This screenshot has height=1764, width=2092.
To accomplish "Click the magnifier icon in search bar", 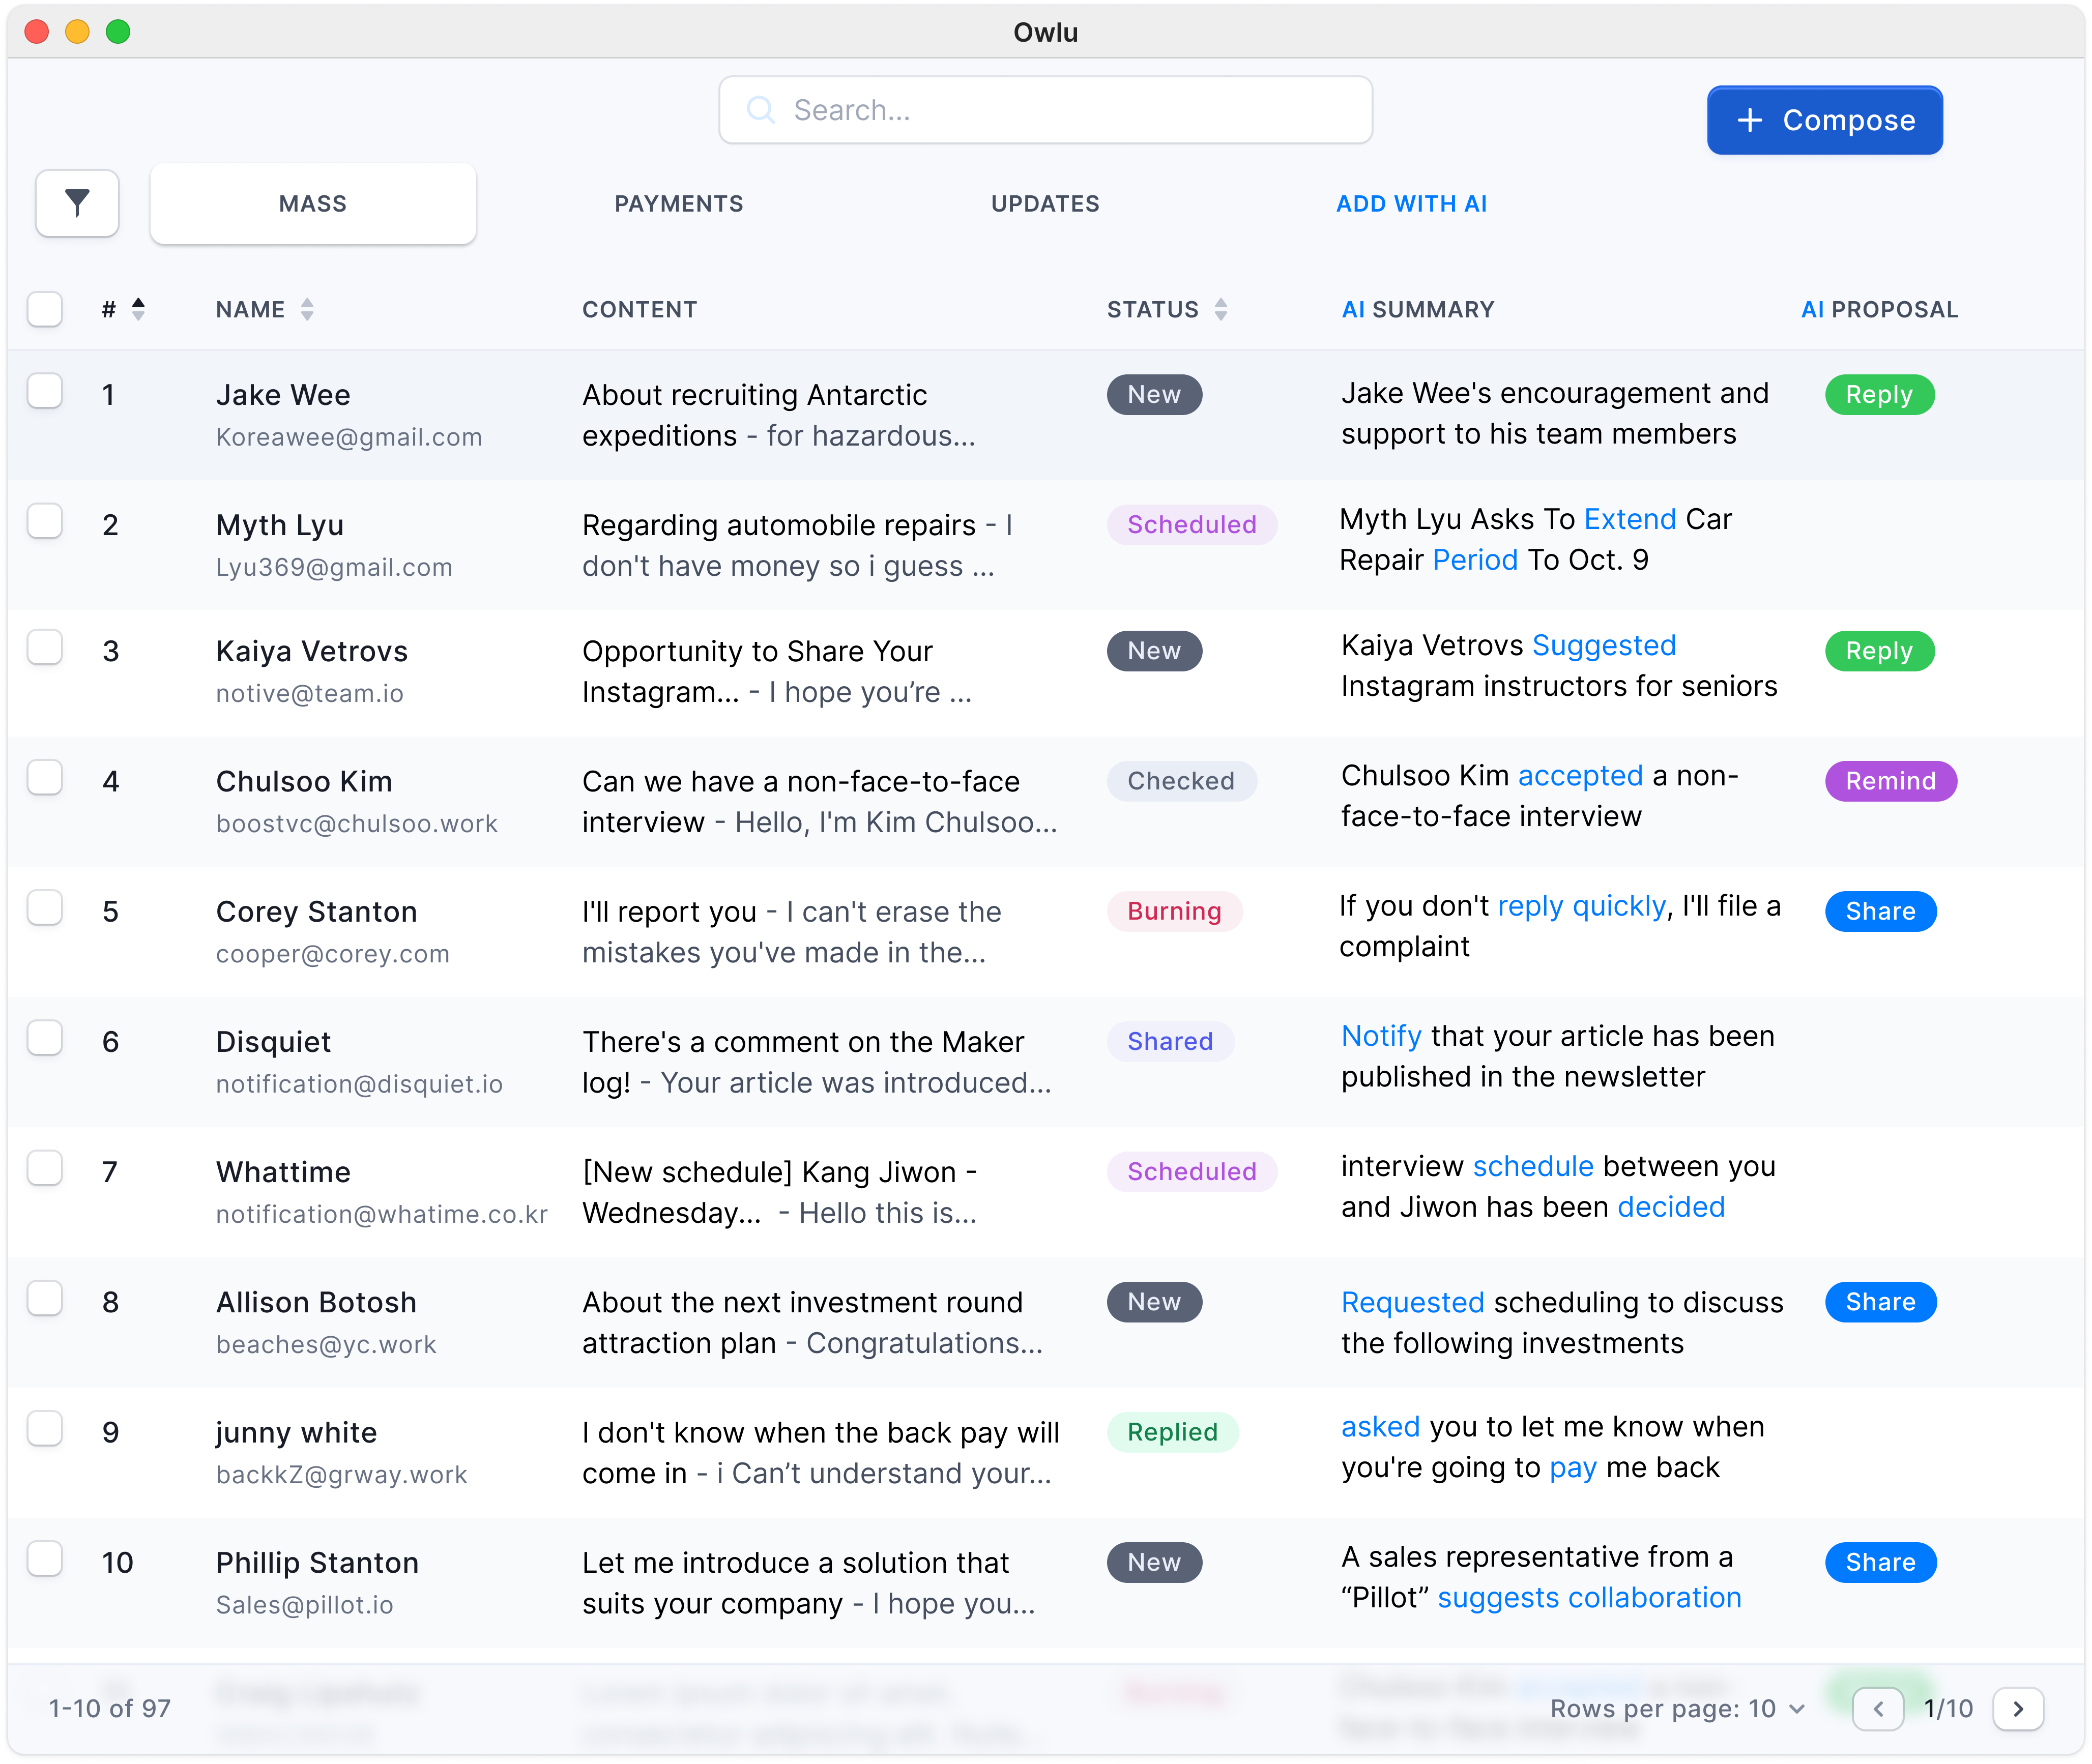I will (760, 110).
